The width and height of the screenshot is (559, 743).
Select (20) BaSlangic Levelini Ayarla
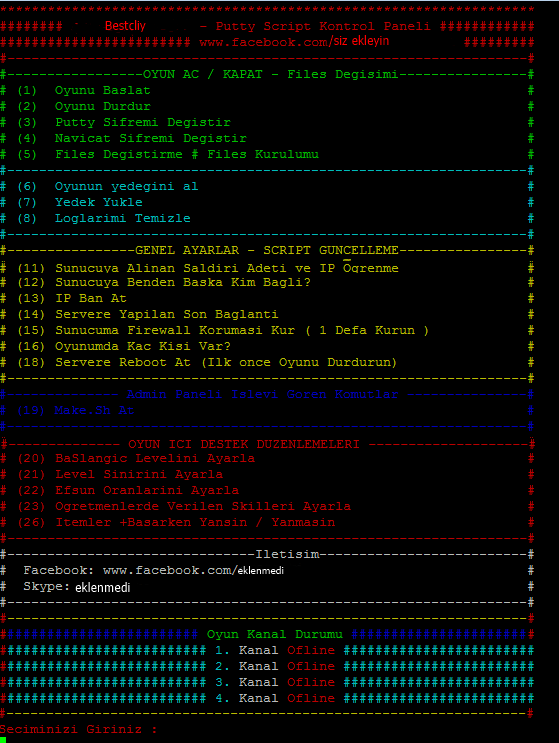click(x=136, y=459)
